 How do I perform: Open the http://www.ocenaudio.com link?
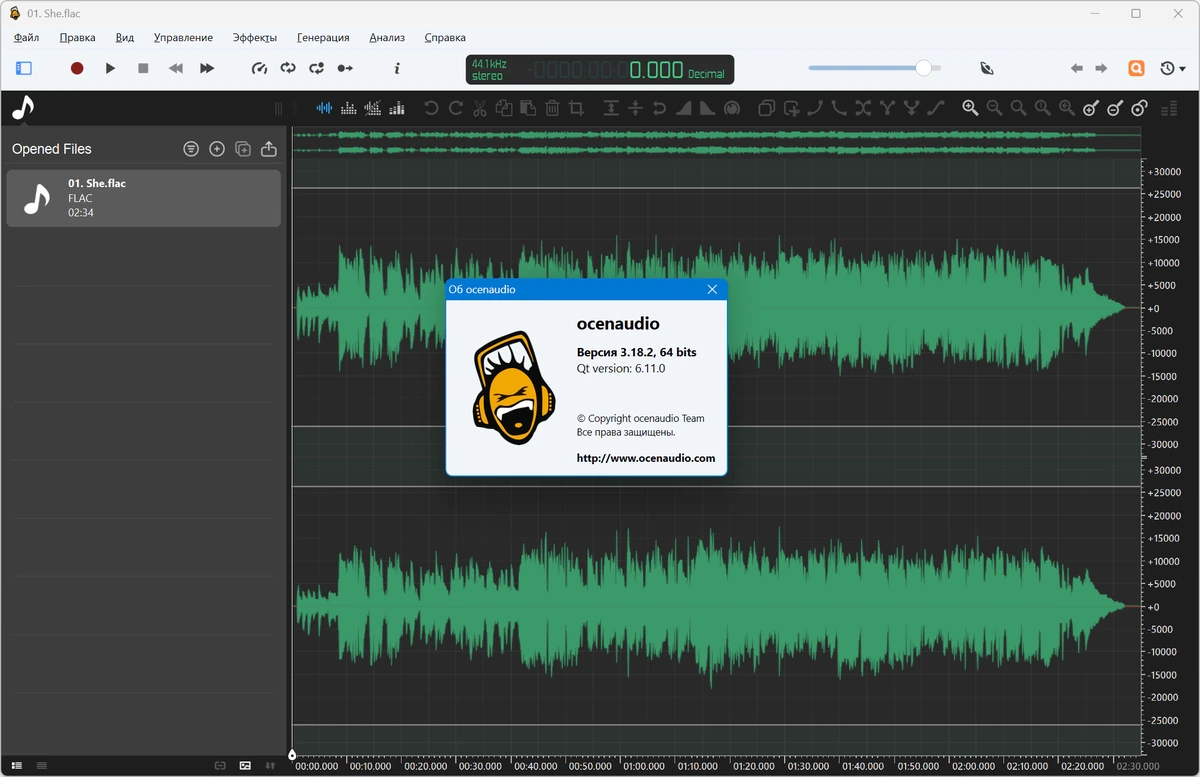pos(646,458)
